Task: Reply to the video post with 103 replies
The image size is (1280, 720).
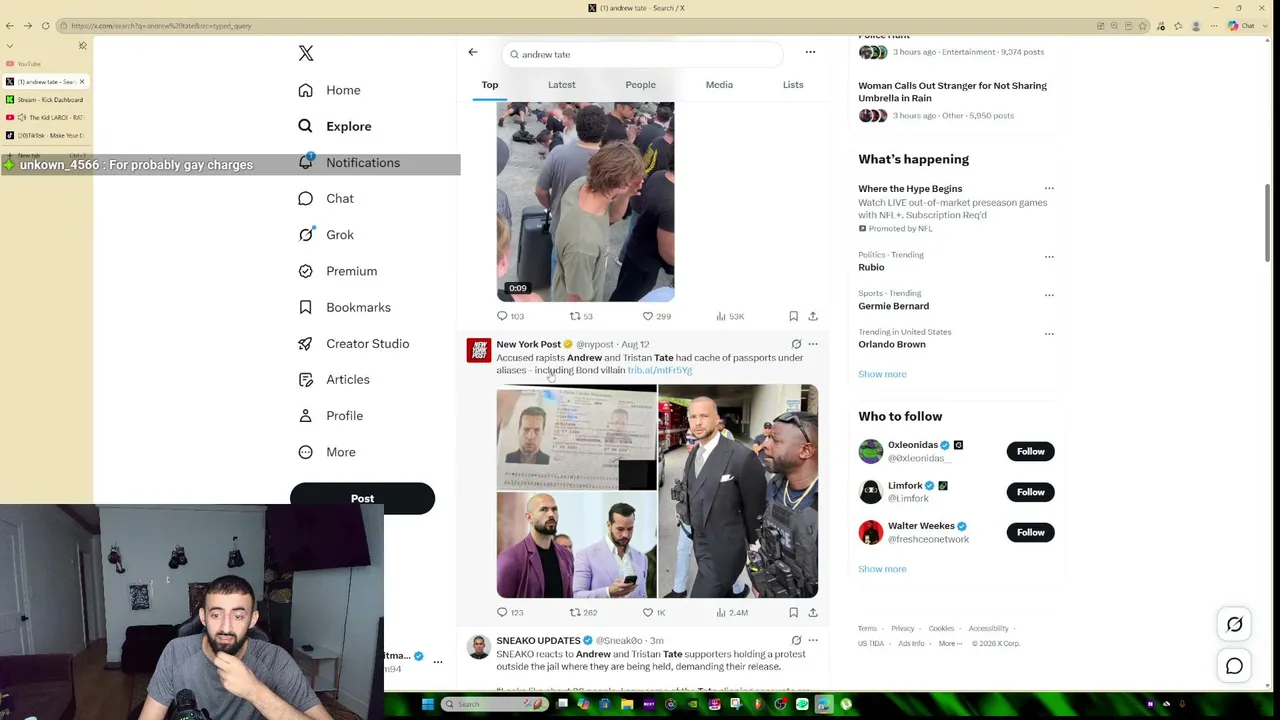Action: click(x=510, y=316)
